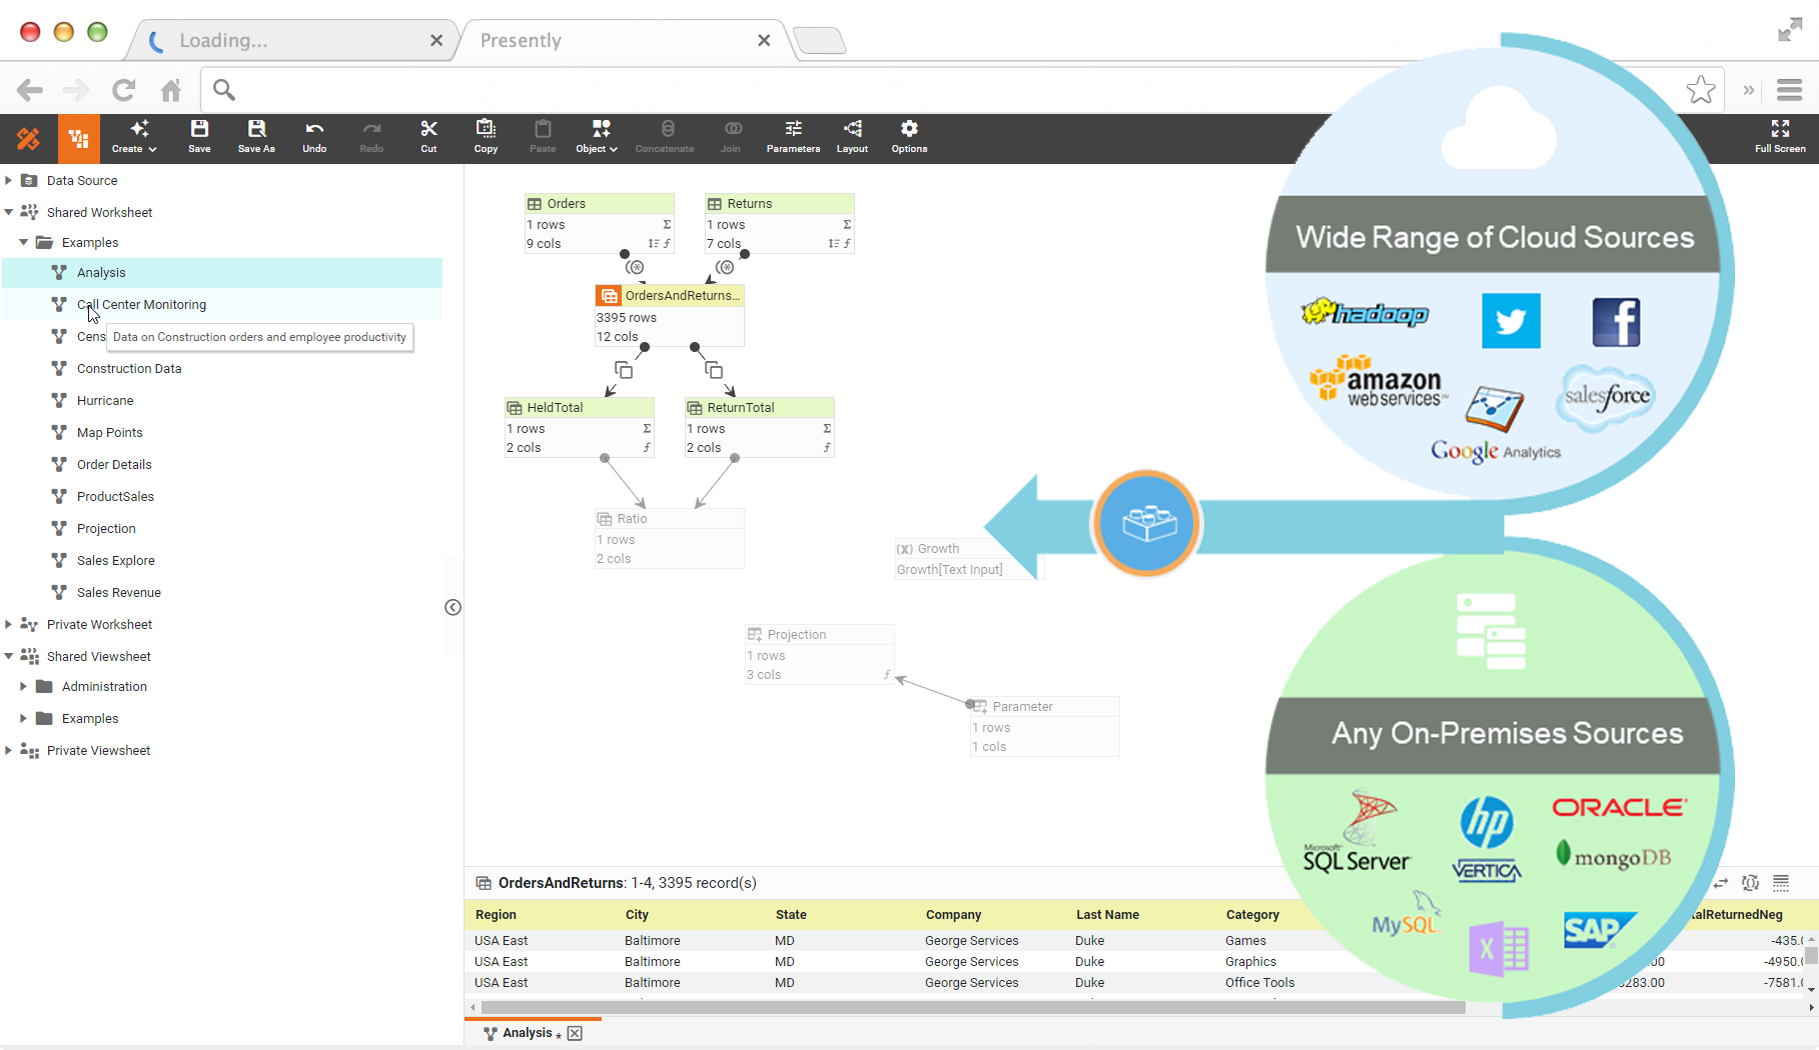
Task: Expand the Examples folder under Shared Viewsheet
Action: tap(24, 718)
